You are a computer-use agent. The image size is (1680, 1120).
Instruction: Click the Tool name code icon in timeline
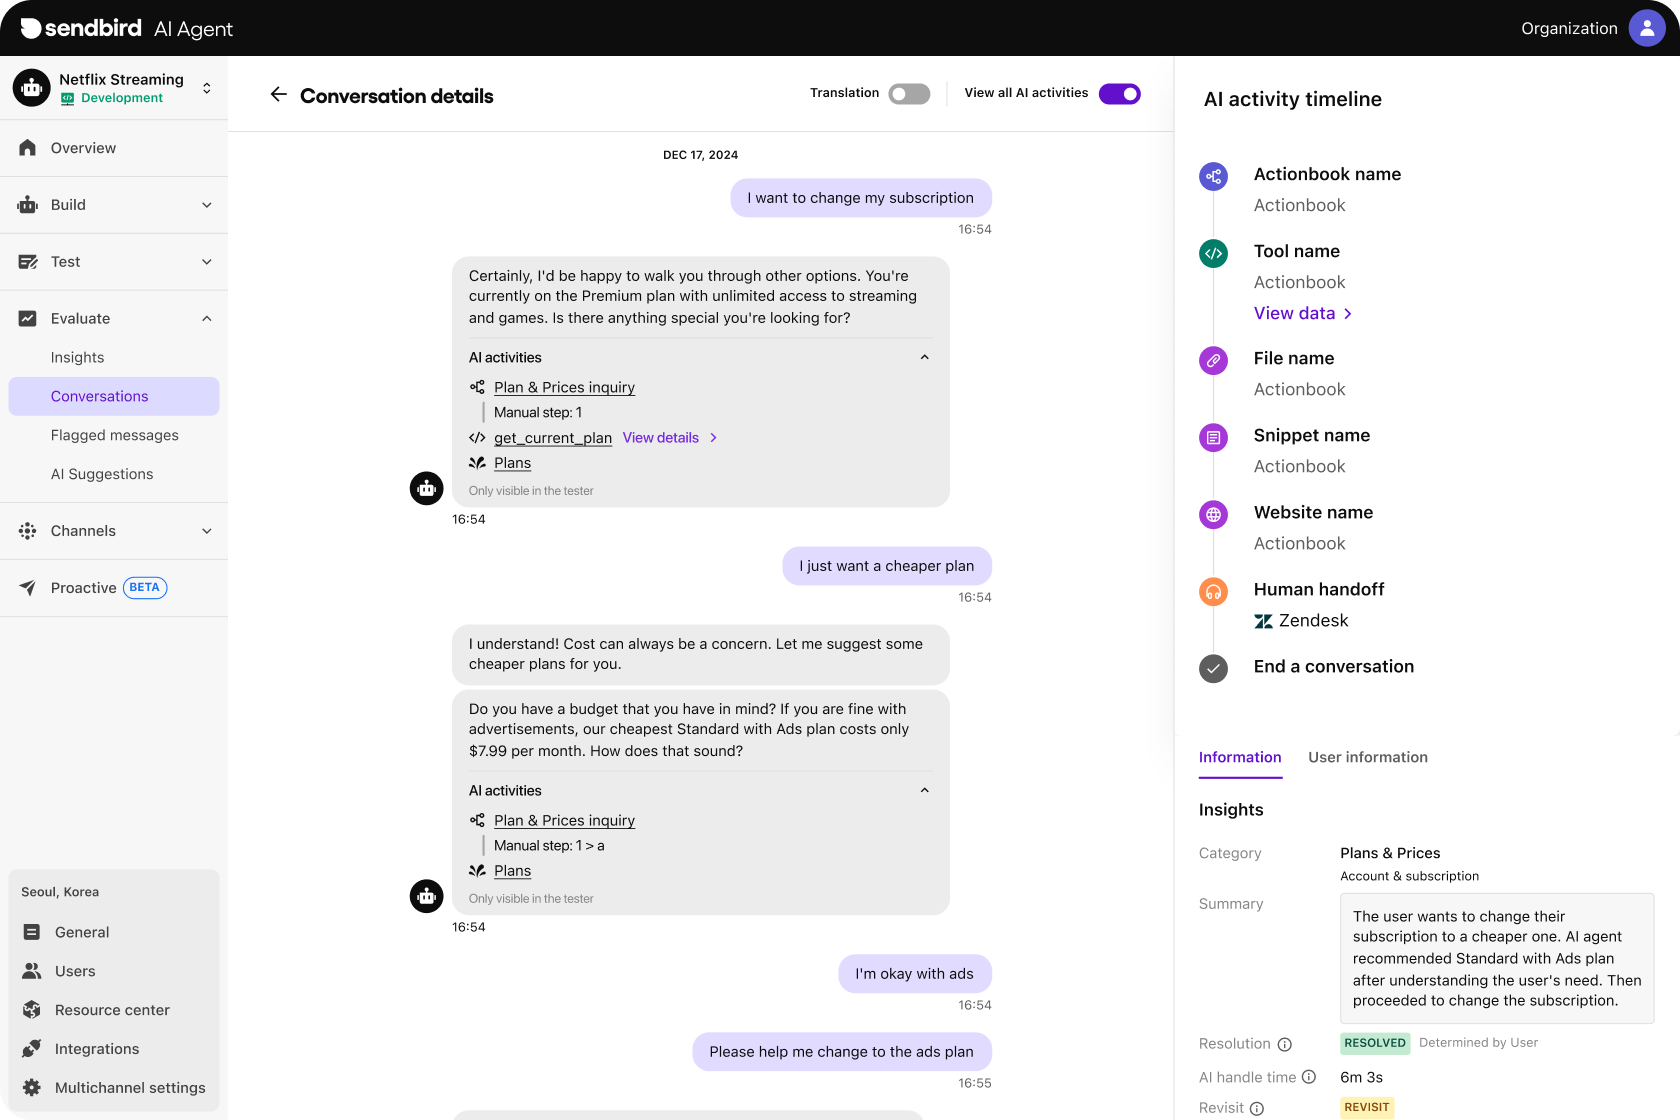pos(1213,253)
